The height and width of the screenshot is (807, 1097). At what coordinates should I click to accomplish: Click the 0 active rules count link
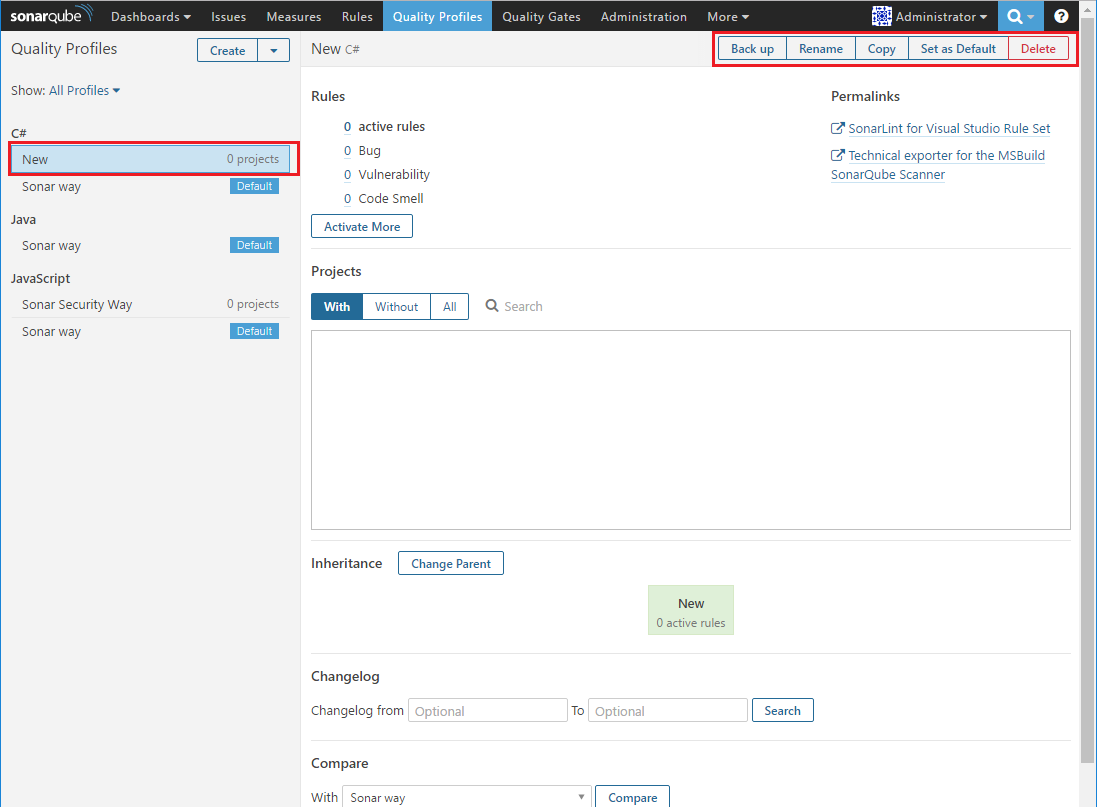(347, 127)
